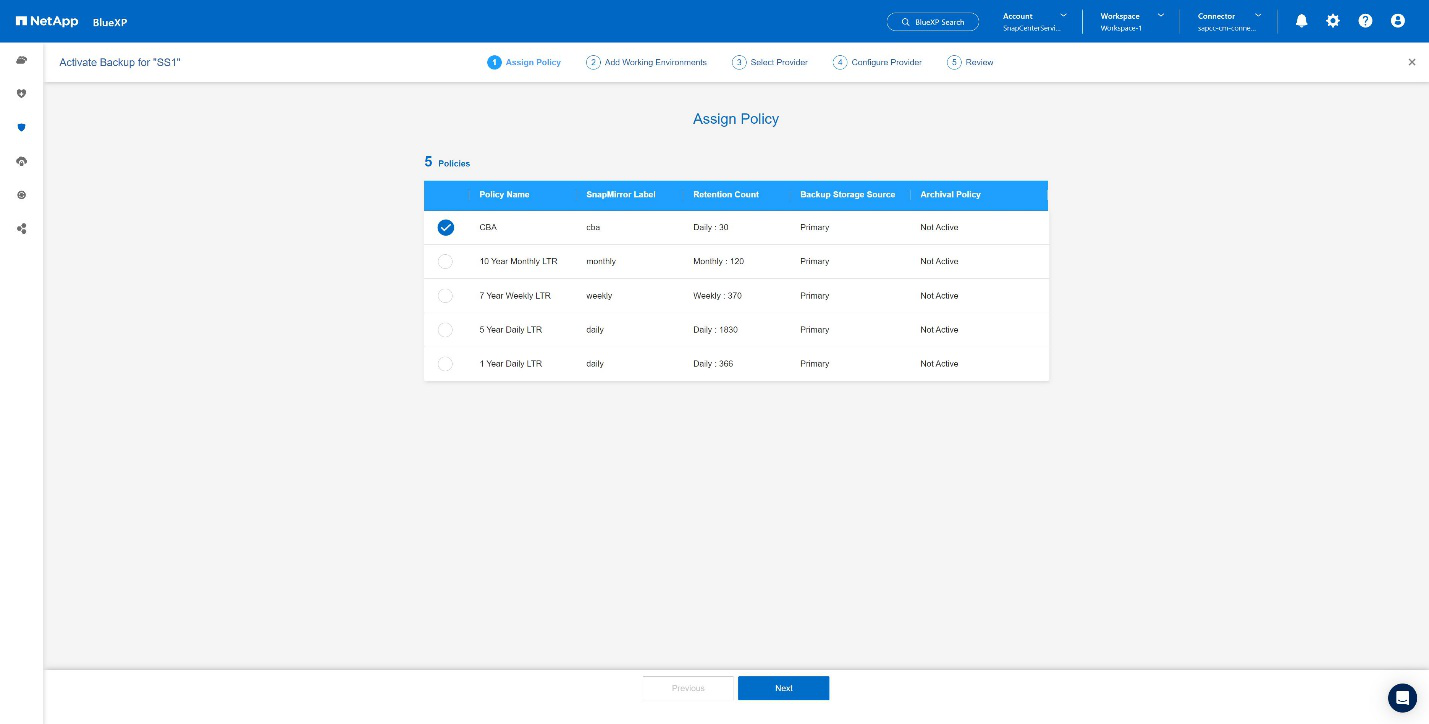The width and height of the screenshot is (1429, 724).
Task: Click the Previous button
Action: [688, 688]
